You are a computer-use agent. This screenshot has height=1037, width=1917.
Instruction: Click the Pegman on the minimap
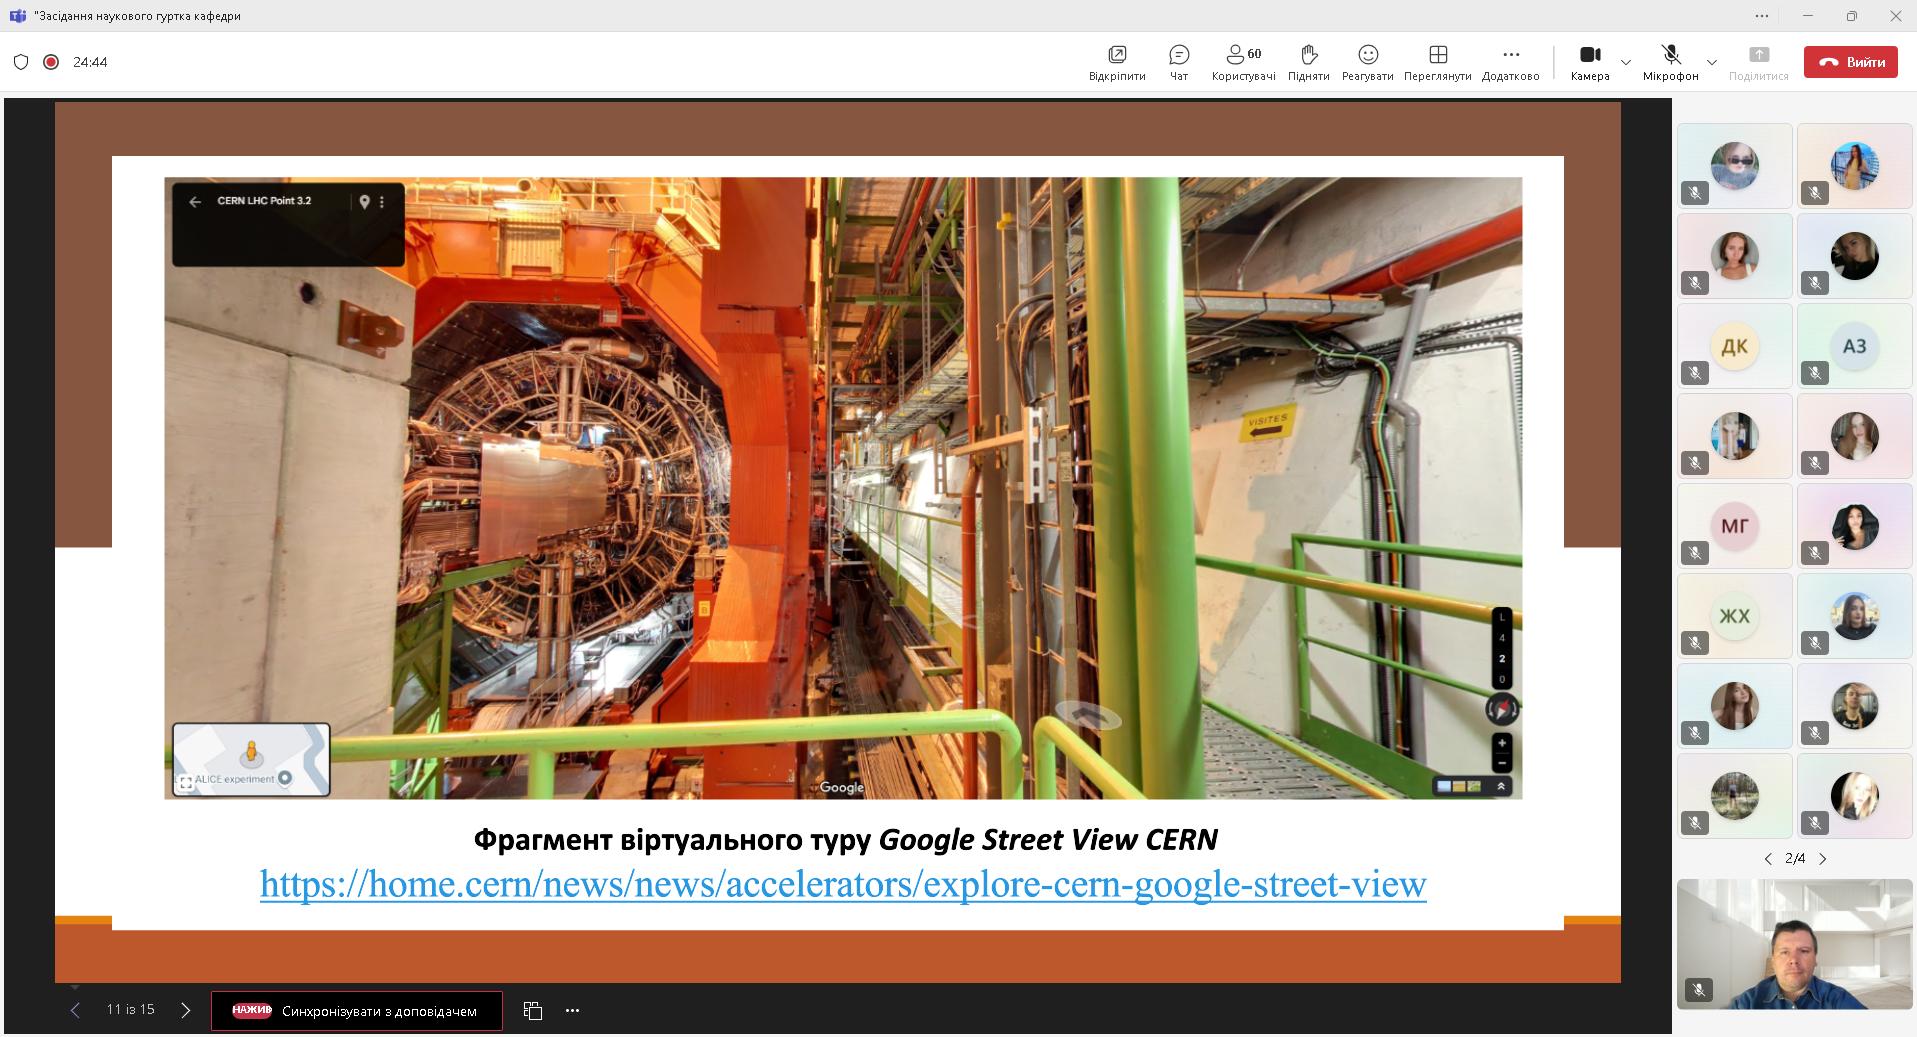point(252,752)
